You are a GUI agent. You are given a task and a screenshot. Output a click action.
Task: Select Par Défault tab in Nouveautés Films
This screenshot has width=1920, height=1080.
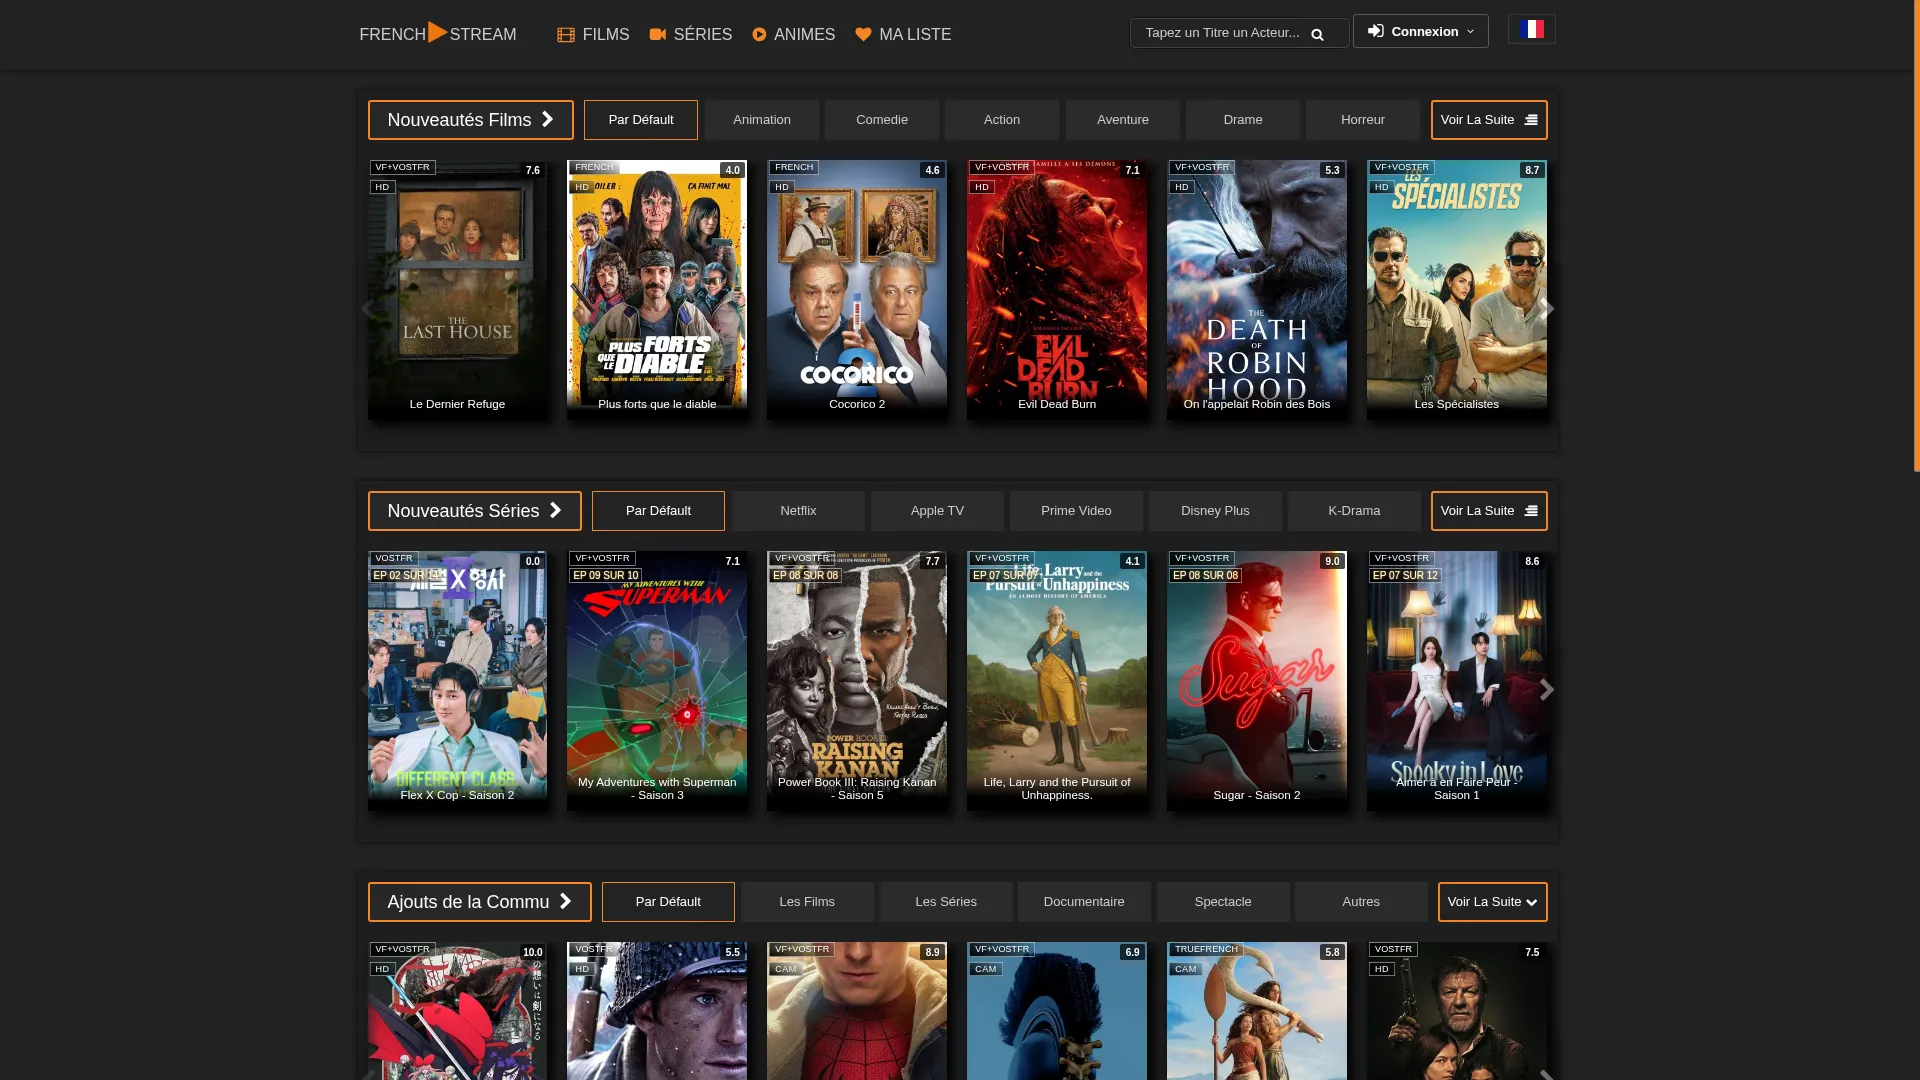point(641,120)
